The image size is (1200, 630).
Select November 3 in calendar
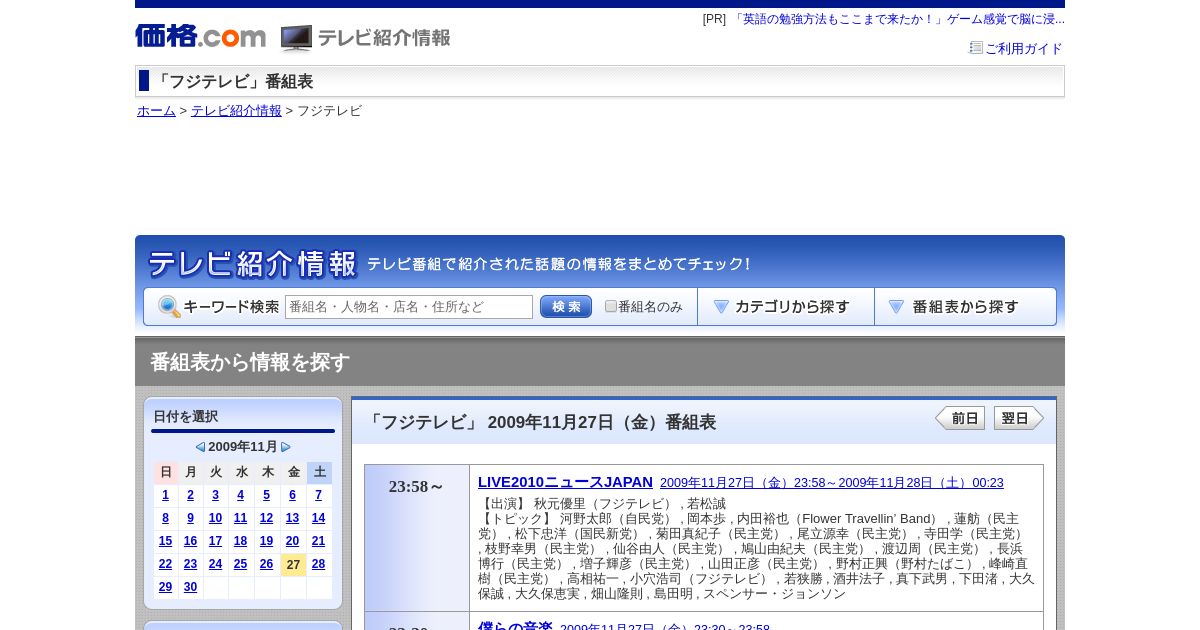coord(216,495)
